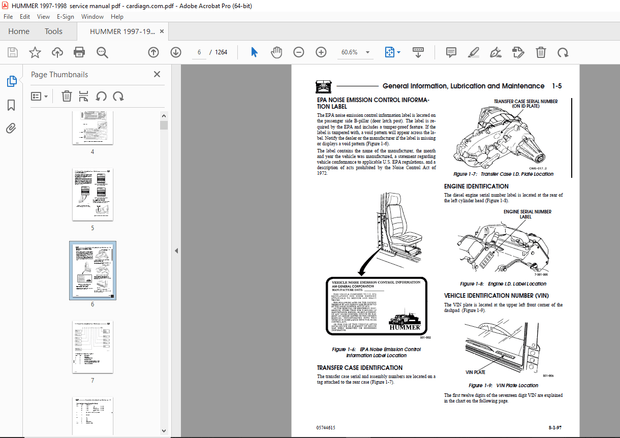Zoom out with the minus button
The image size is (620, 438).
[299, 52]
